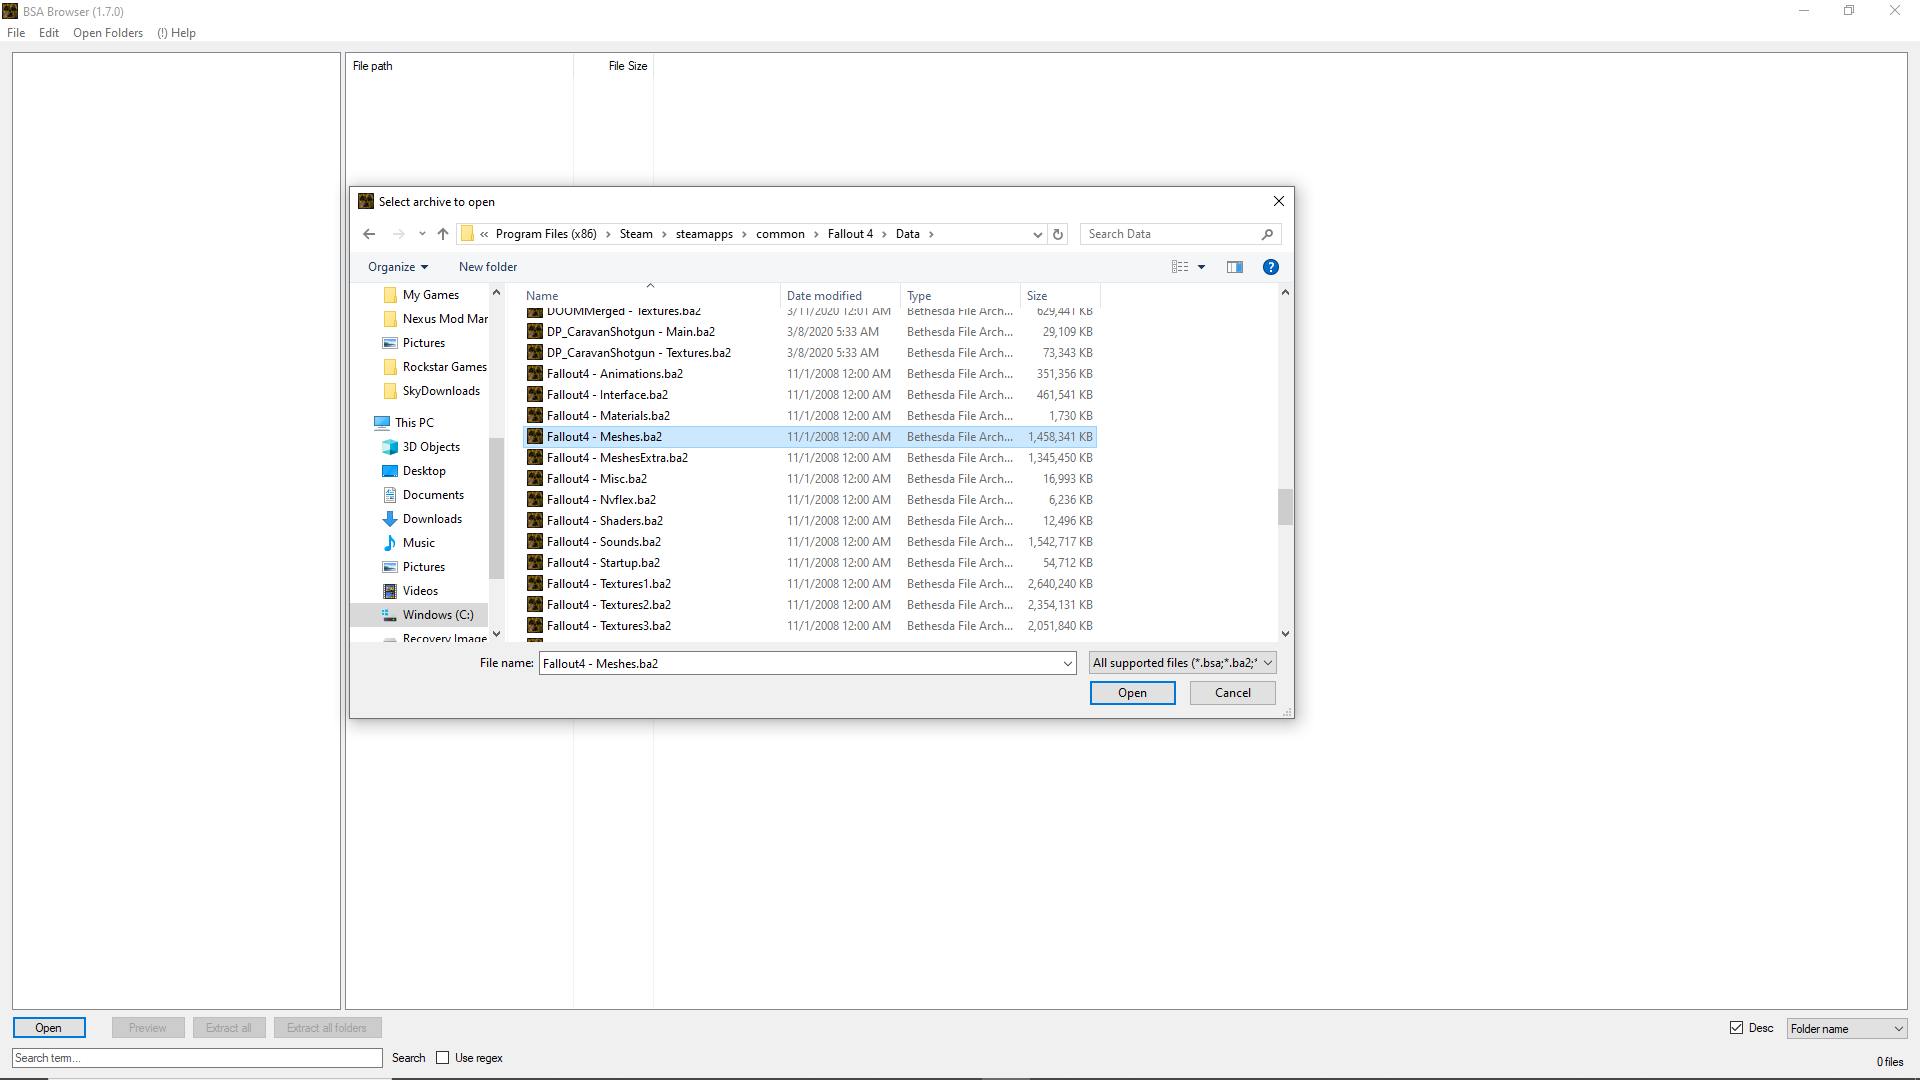The height and width of the screenshot is (1080, 1920).
Task: Click the main window Open button
Action: pyautogui.click(x=49, y=1028)
